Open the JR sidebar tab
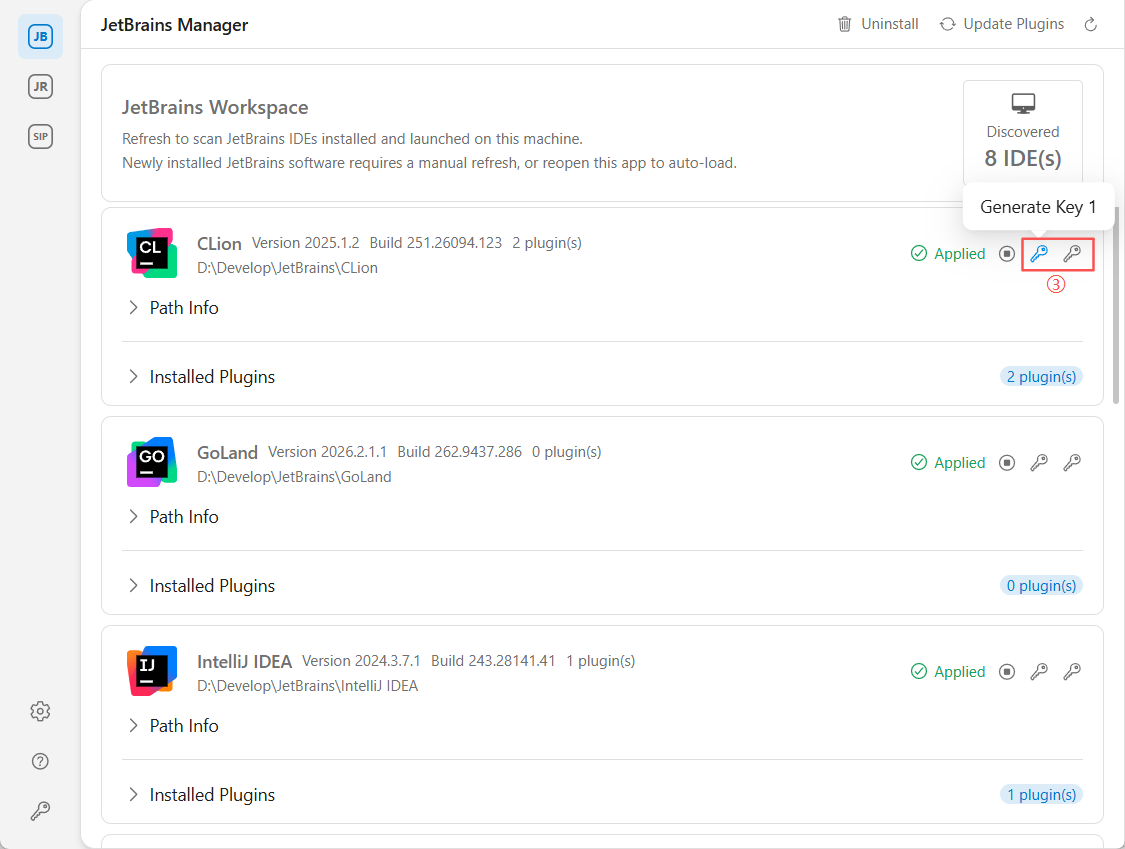1125x849 pixels. tap(40, 87)
